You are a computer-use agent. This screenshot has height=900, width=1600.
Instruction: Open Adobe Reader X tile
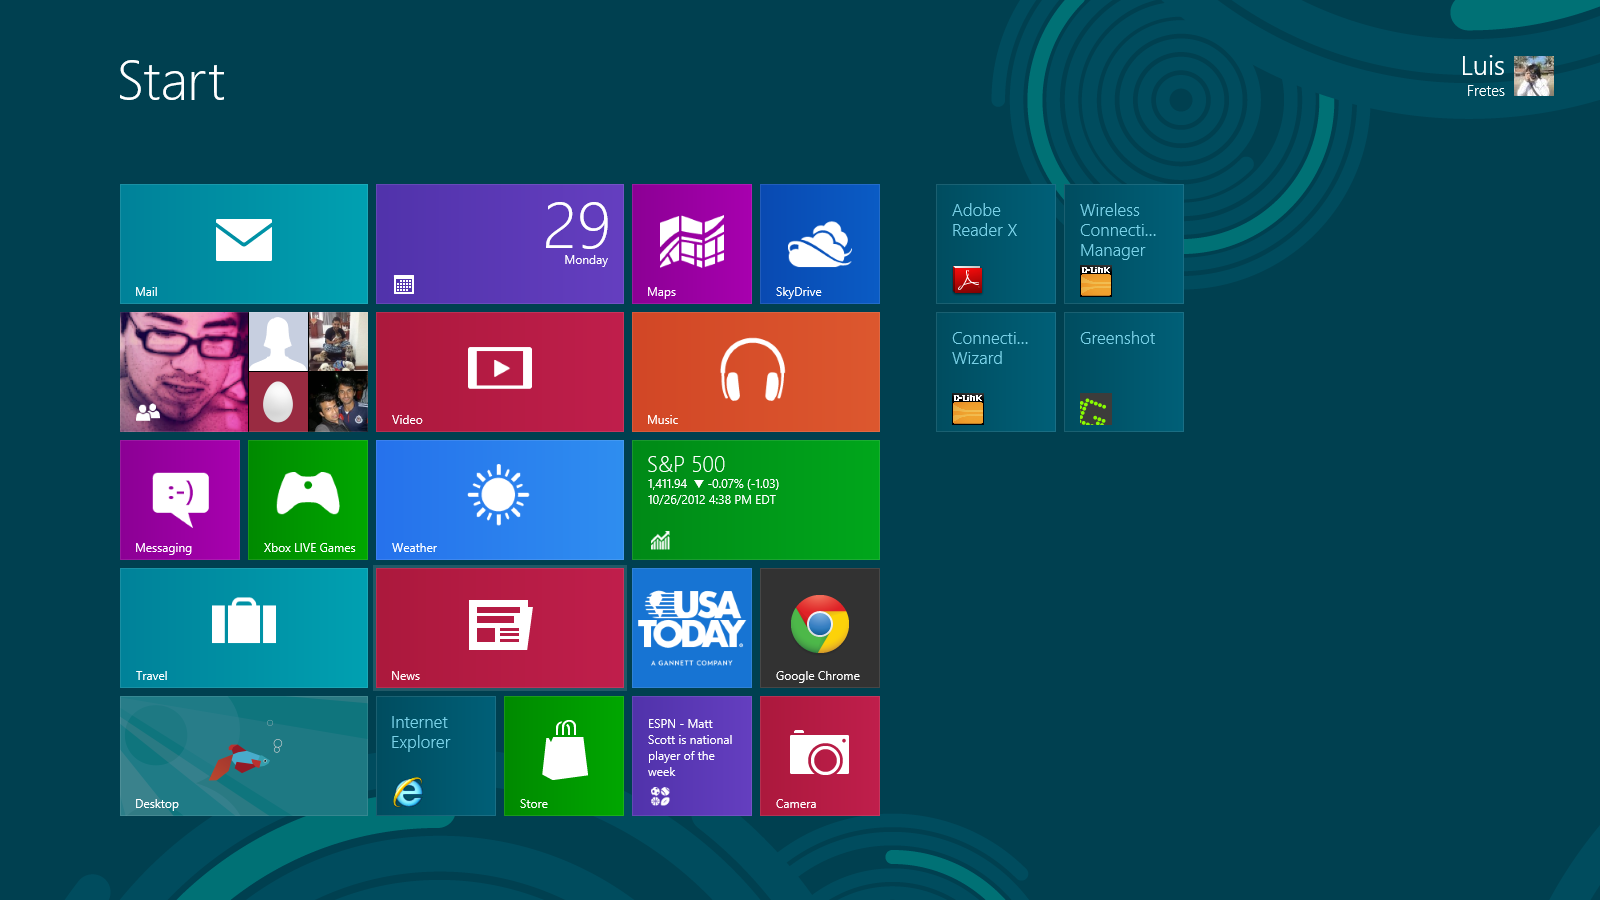tap(996, 244)
